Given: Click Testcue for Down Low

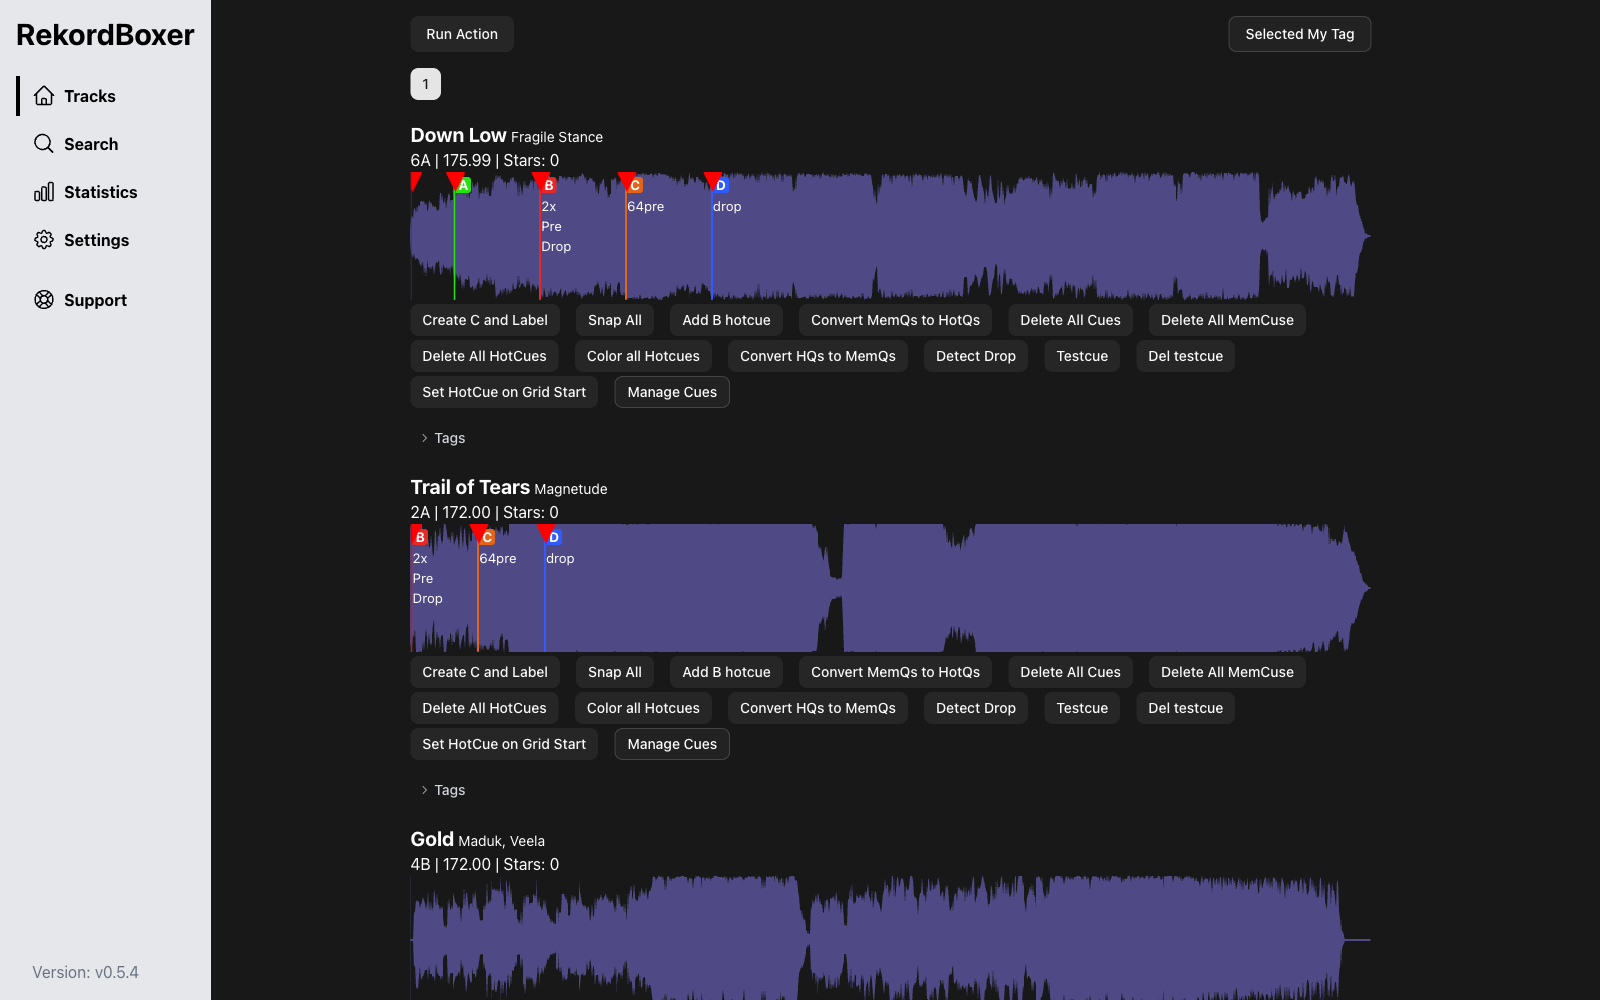Looking at the screenshot, I should [x=1082, y=356].
